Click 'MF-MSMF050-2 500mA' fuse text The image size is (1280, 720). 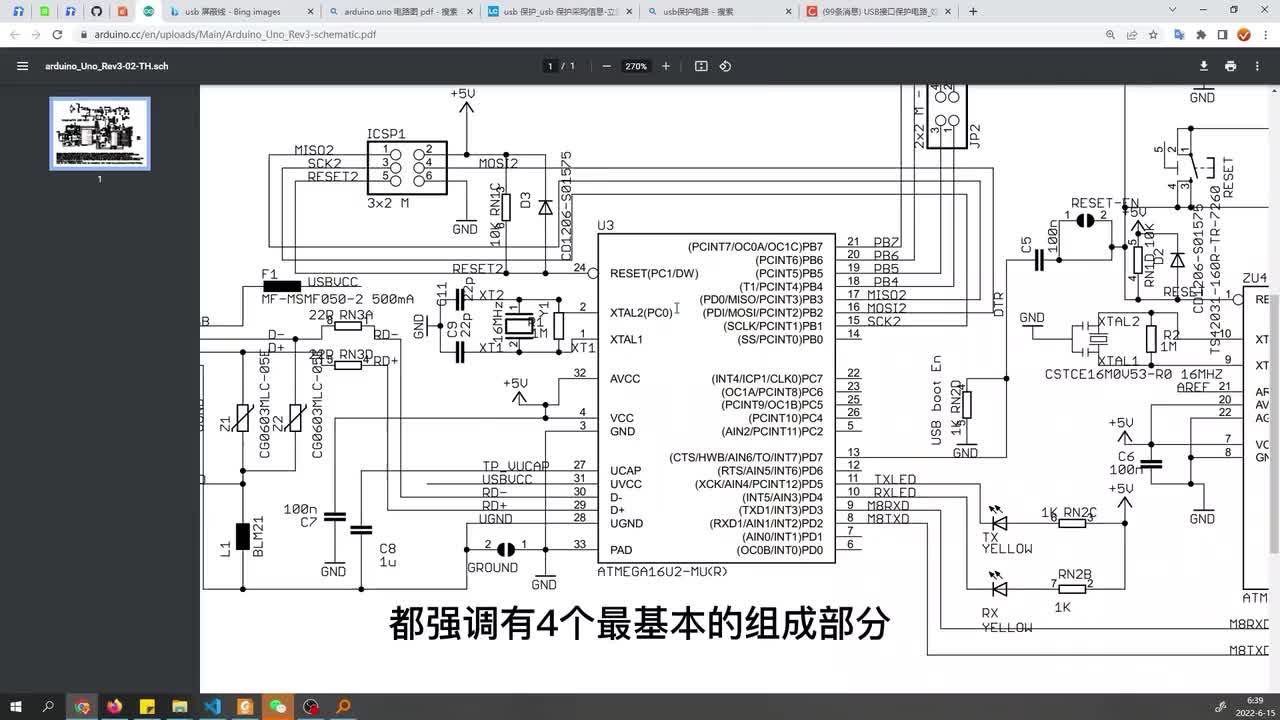click(x=338, y=298)
